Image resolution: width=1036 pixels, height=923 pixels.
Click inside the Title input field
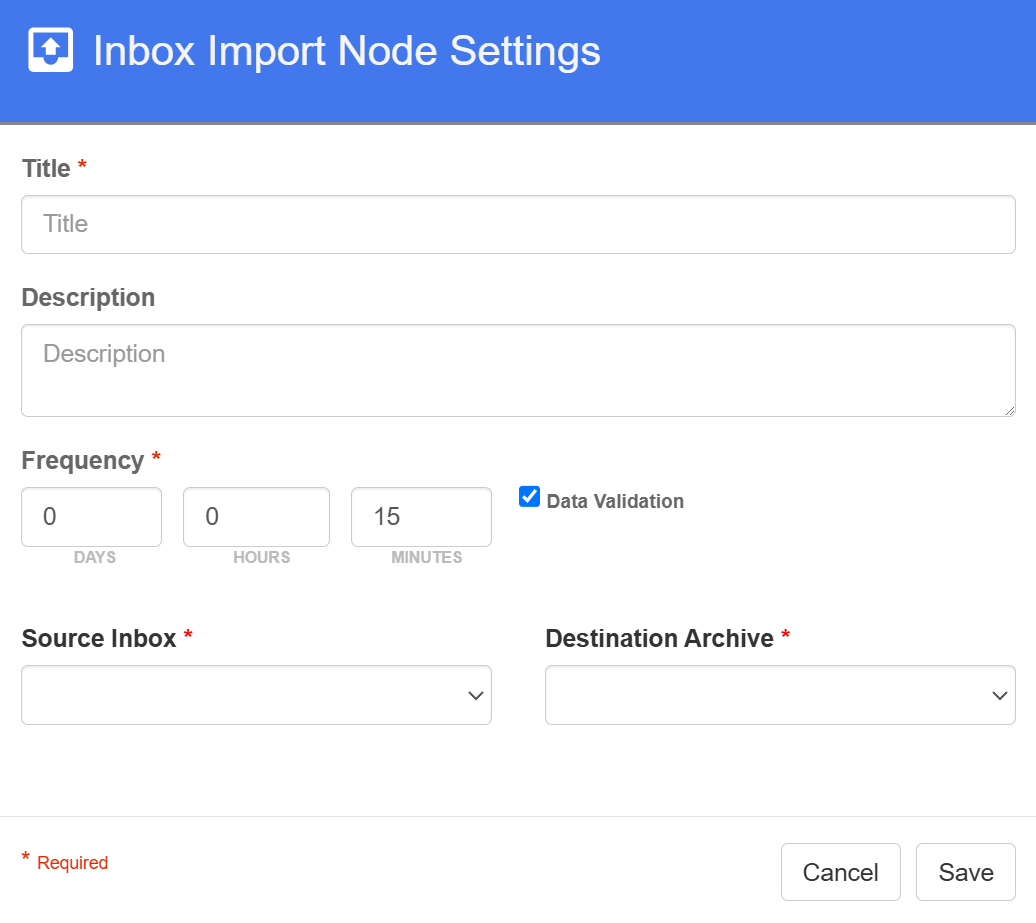coord(518,224)
